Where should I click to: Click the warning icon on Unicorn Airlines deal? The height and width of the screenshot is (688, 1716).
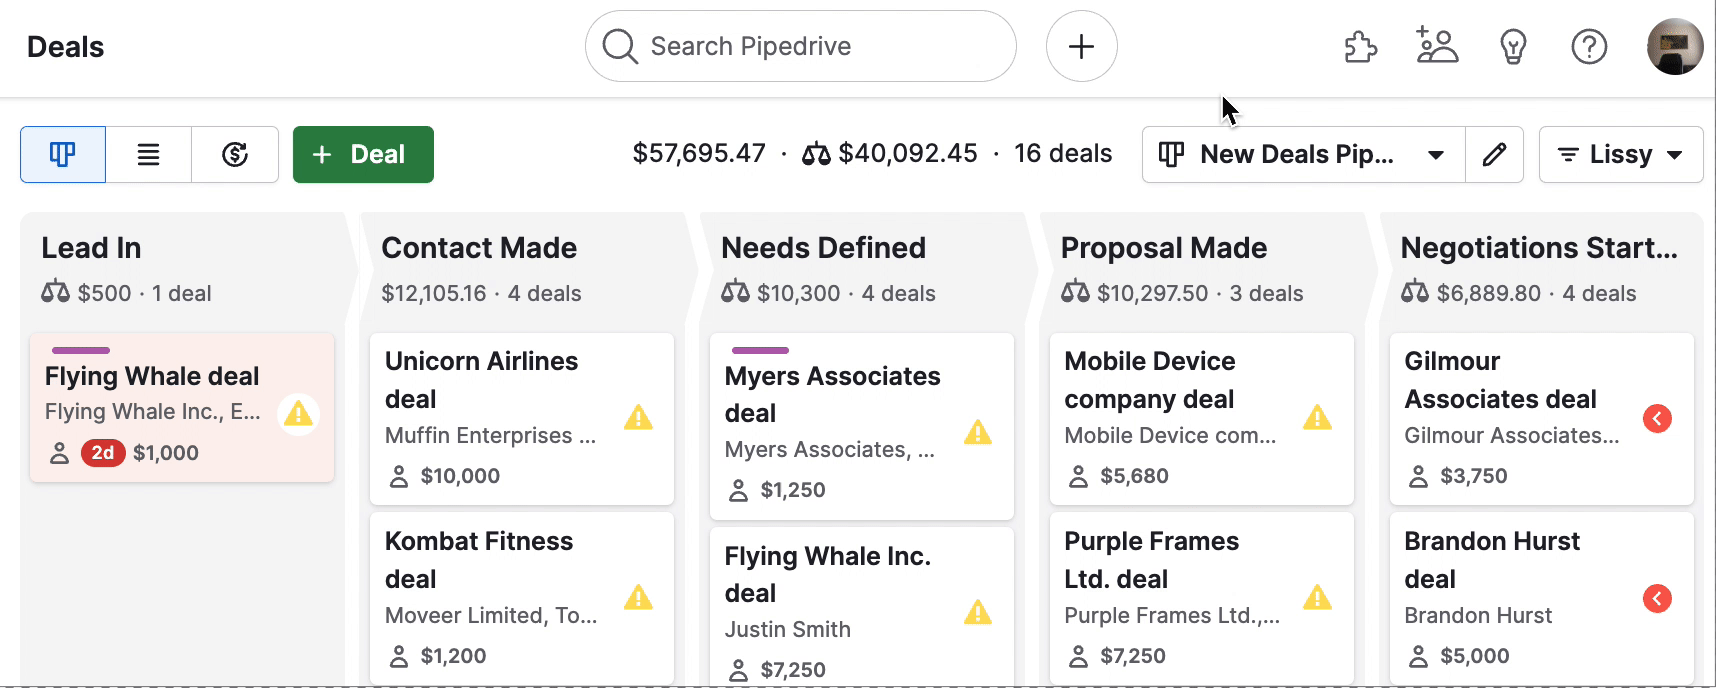click(639, 420)
